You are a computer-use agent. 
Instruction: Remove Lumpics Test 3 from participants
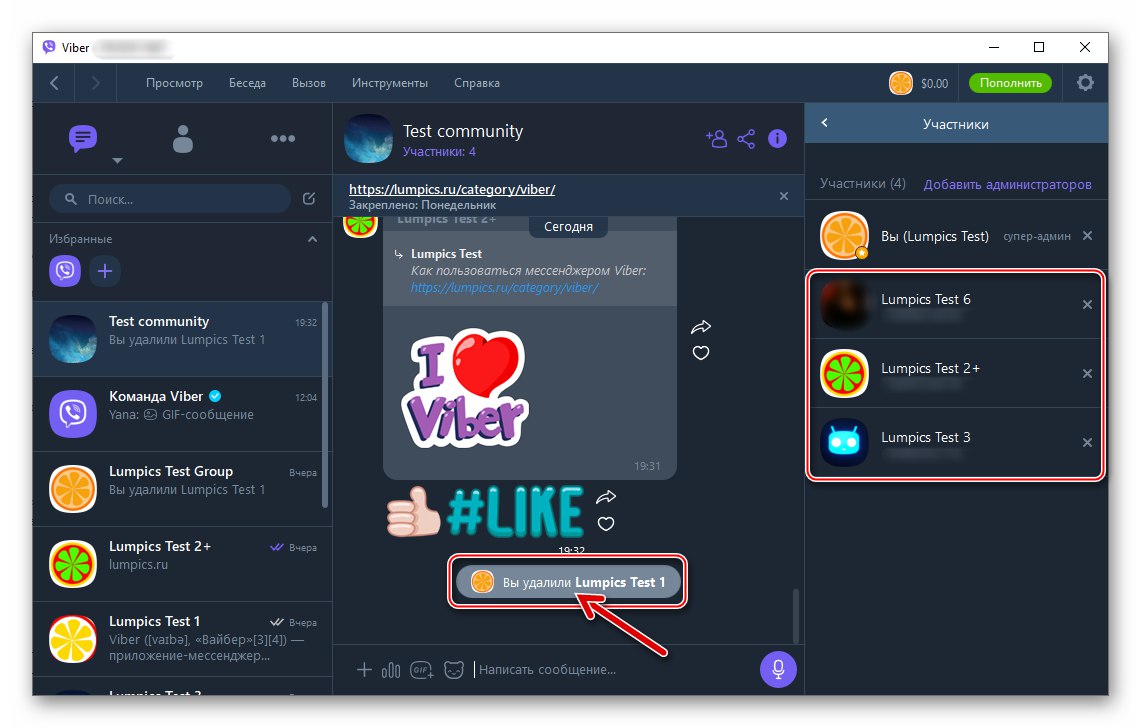pyautogui.click(x=1087, y=443)
